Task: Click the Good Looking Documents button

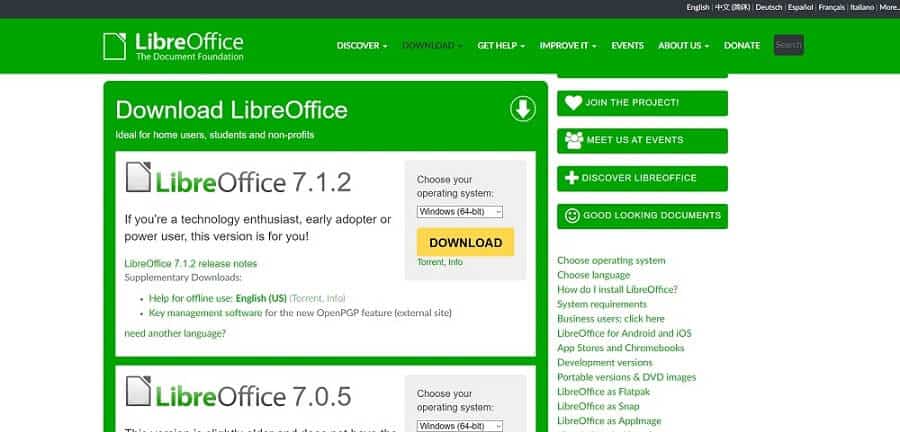Action: pos(642,216)
